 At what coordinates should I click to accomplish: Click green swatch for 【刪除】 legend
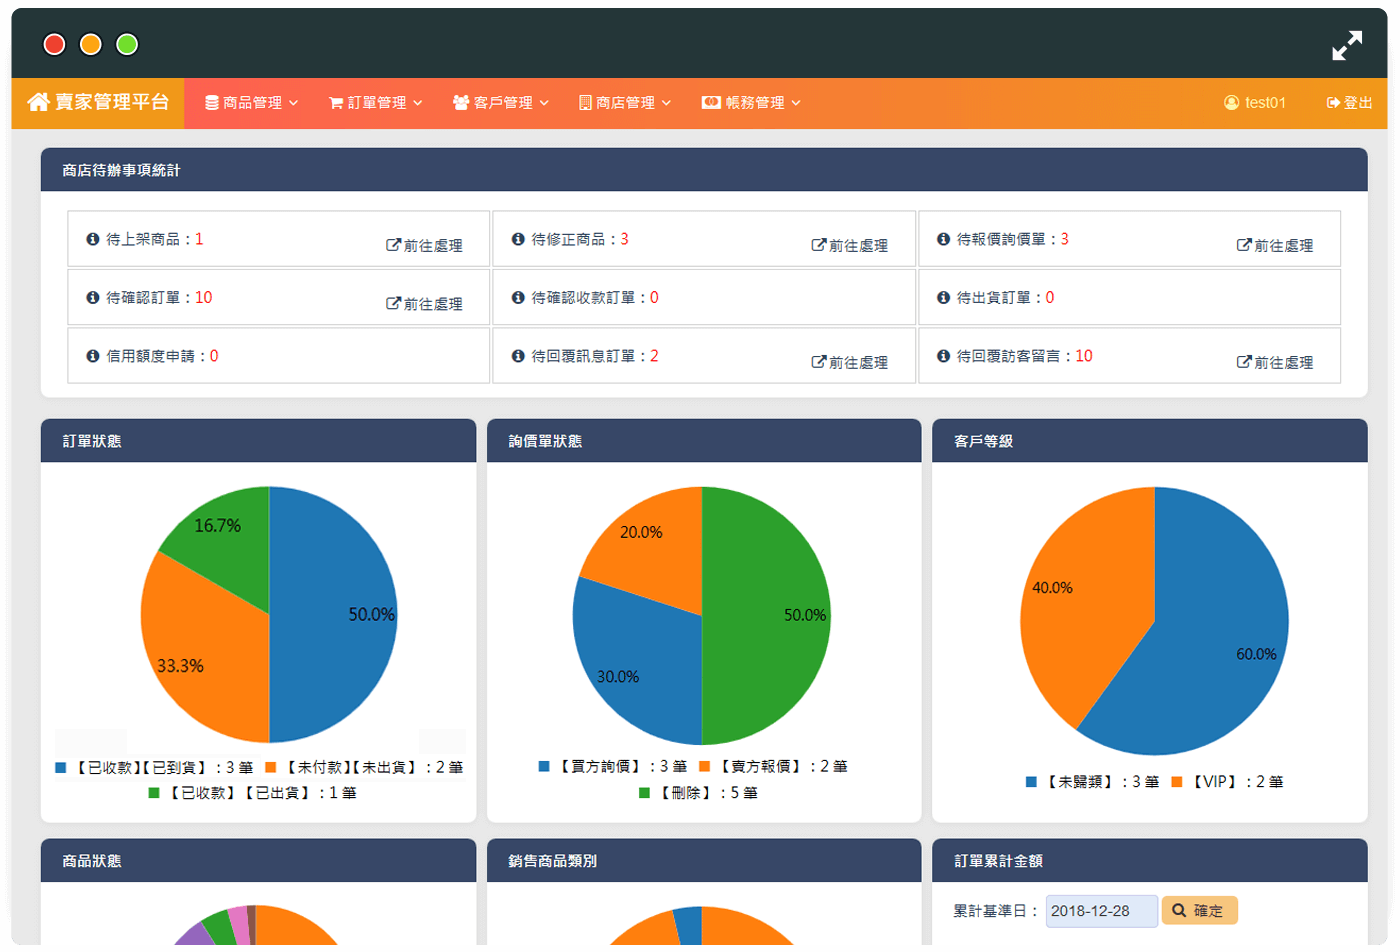[x=646, y=793]
